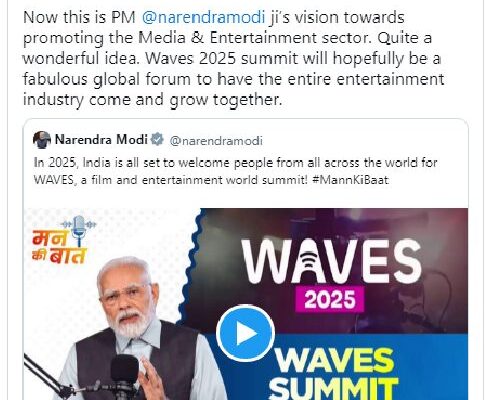Click the pink 2025 badge
This screenshot has height=400, width=486.
330,299
